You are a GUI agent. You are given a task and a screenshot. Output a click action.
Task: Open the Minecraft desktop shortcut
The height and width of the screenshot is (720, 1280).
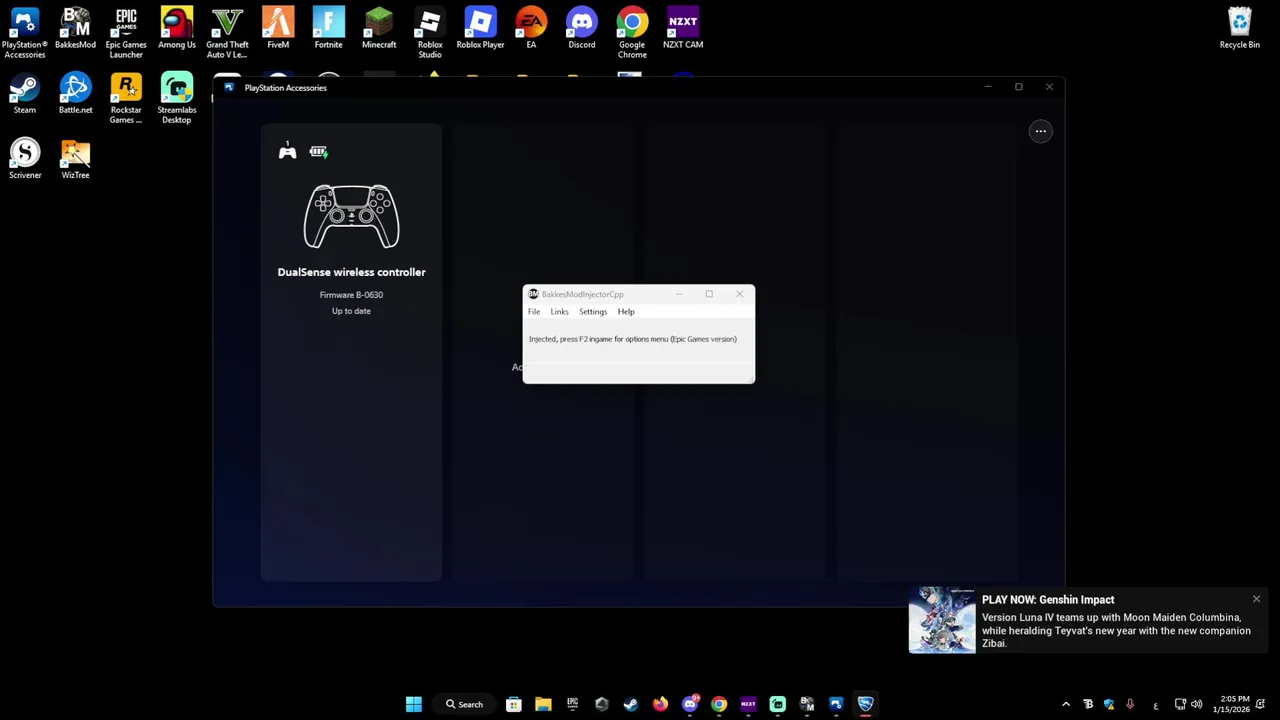point(379,28)
